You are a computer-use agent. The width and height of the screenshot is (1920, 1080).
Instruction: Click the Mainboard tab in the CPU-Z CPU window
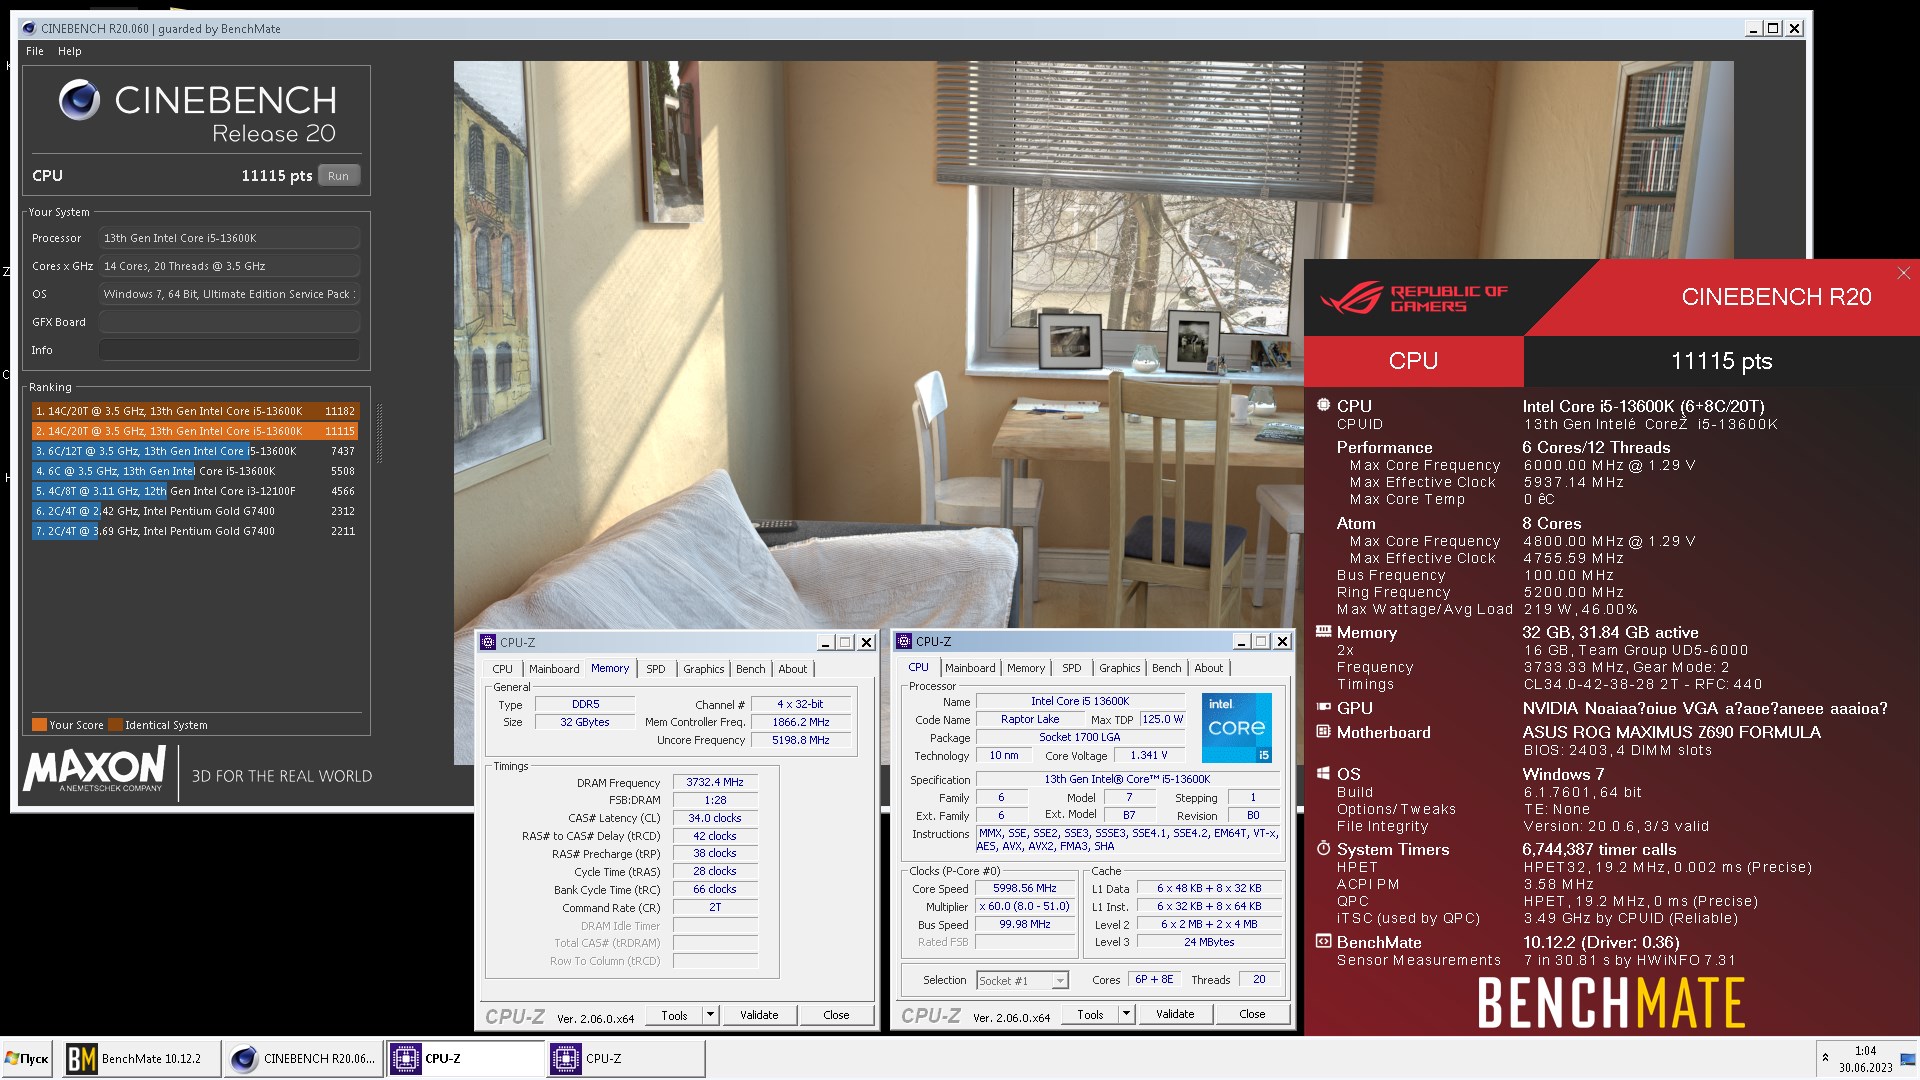(970, 668)
